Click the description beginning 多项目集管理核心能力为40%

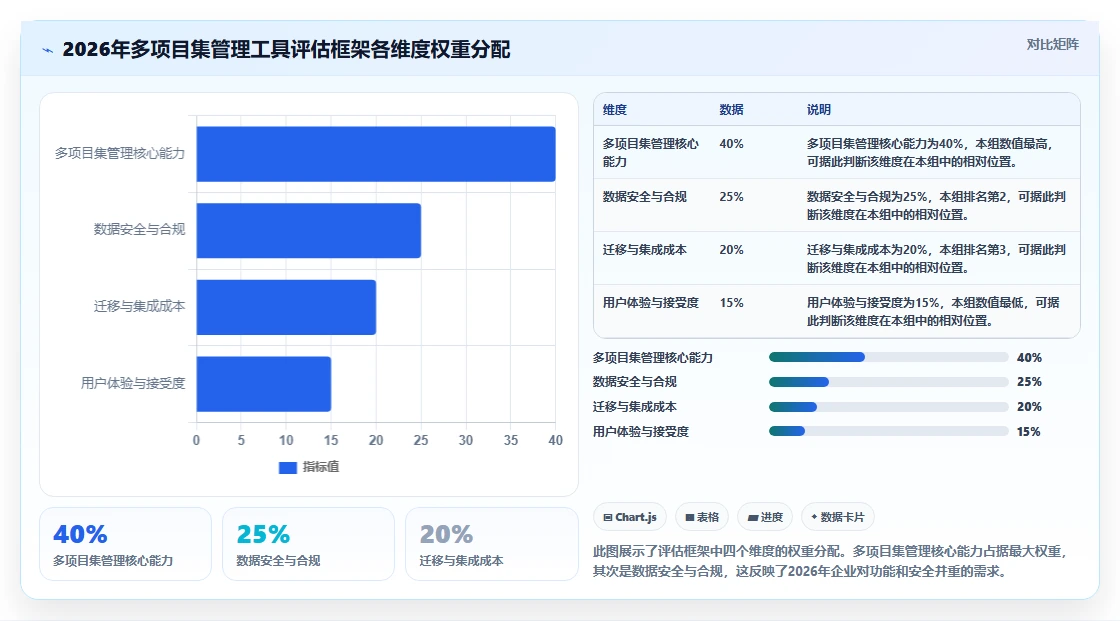click(x=930, y=152)
